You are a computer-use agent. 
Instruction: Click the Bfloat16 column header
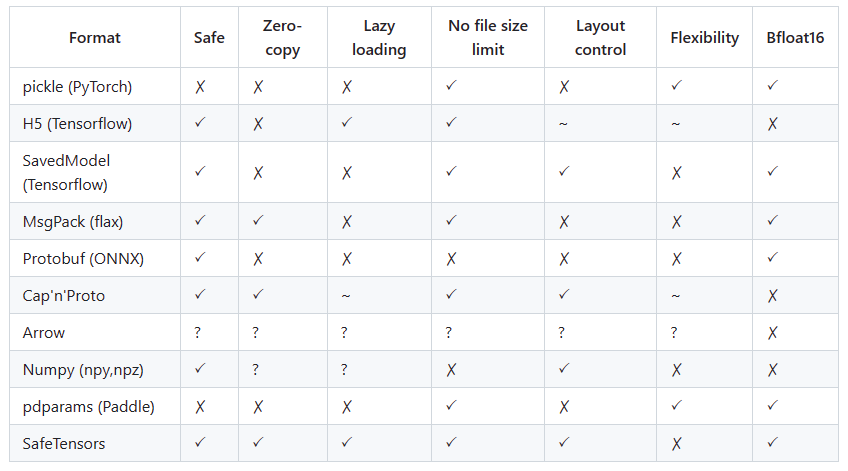pos(795,37)
